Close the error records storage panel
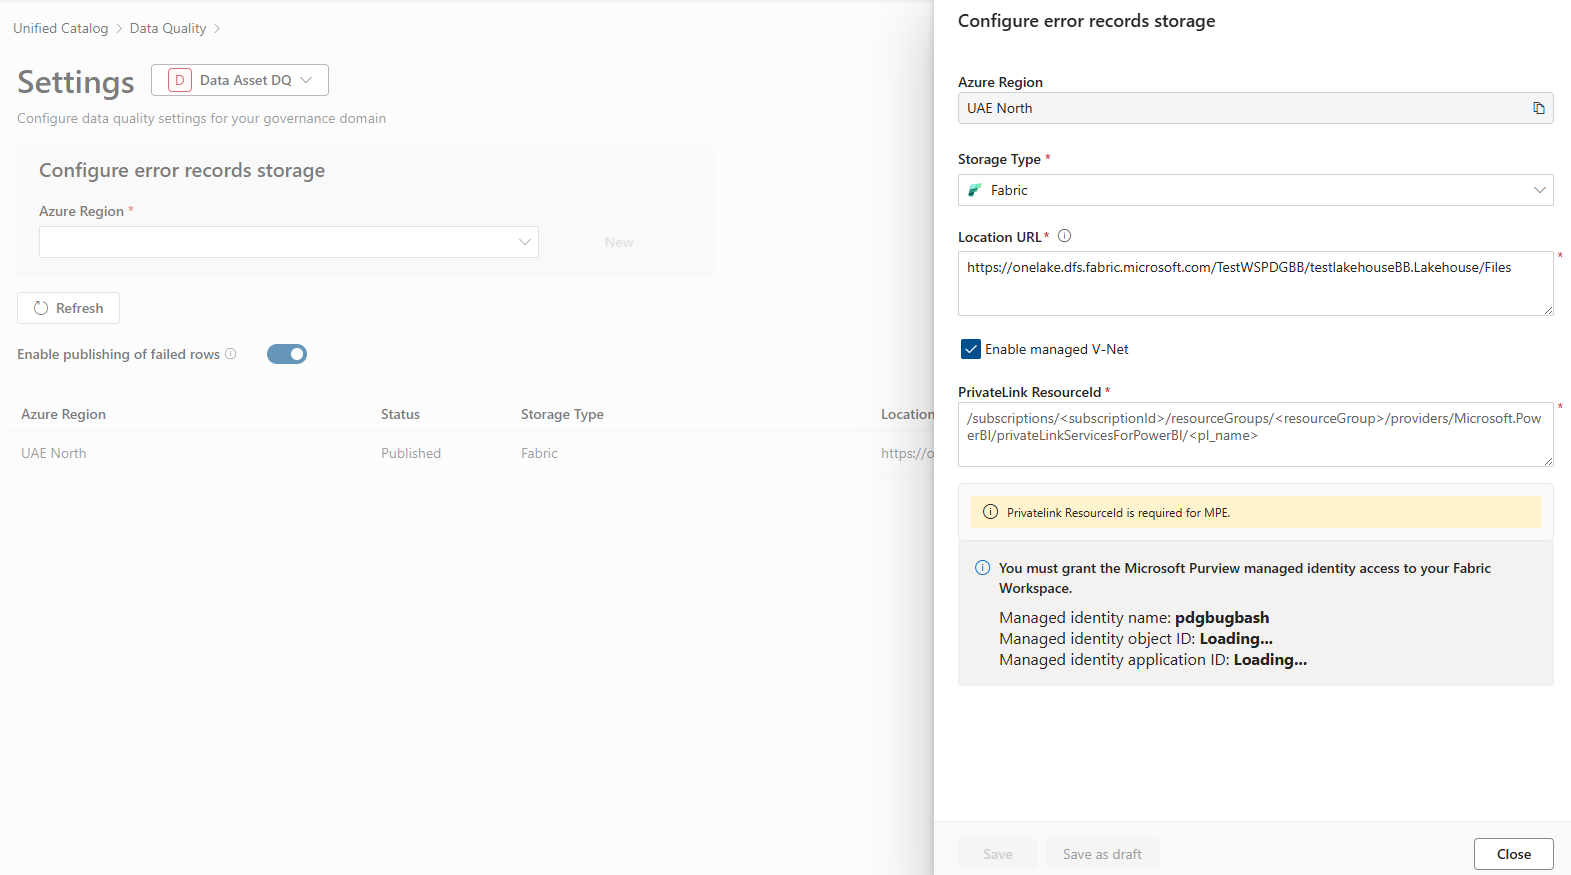 [1514, 854]
